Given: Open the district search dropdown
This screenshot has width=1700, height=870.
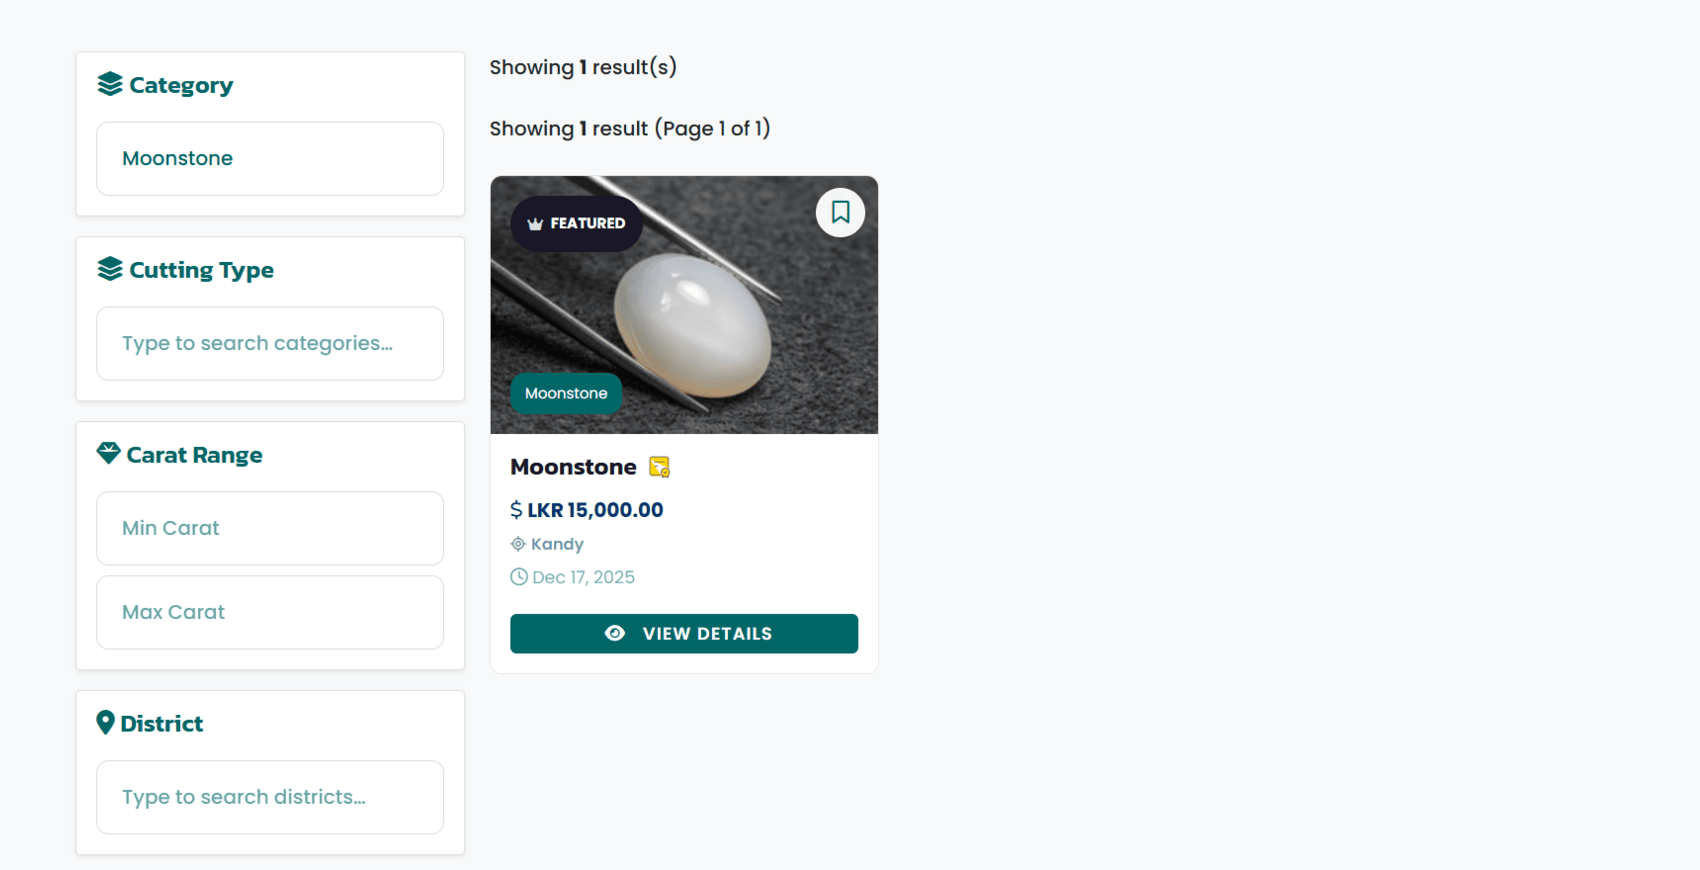Looking at the screenshot, I should tap(269, 797).
